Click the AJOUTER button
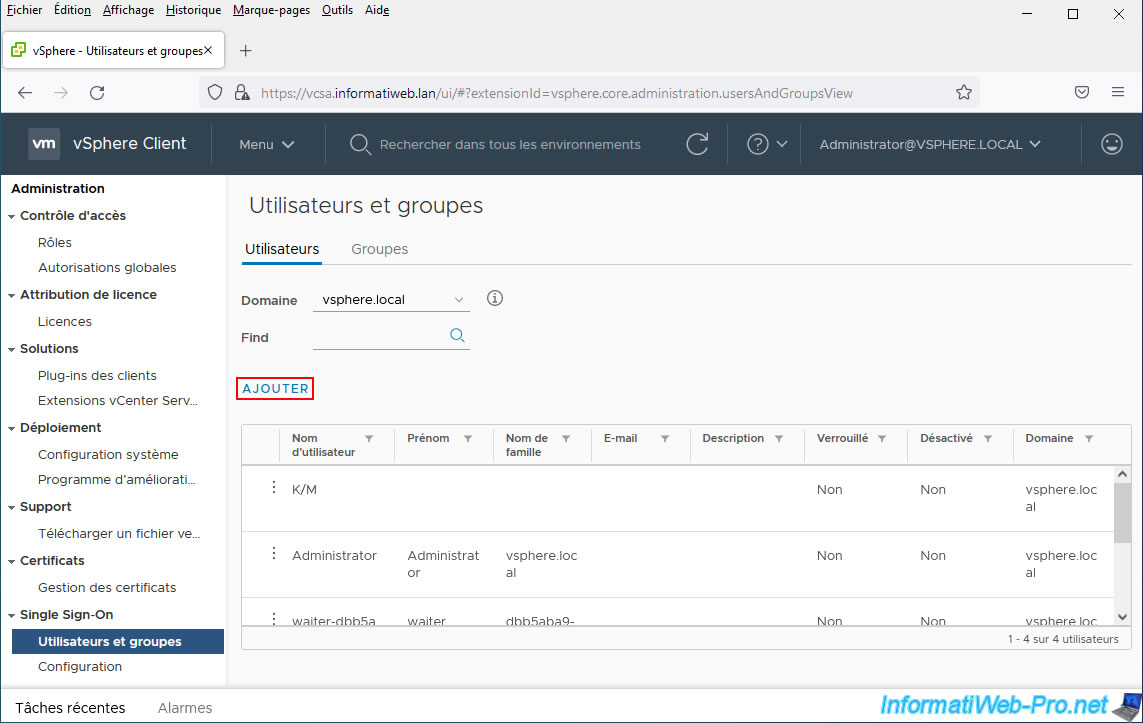 (275, 389)
